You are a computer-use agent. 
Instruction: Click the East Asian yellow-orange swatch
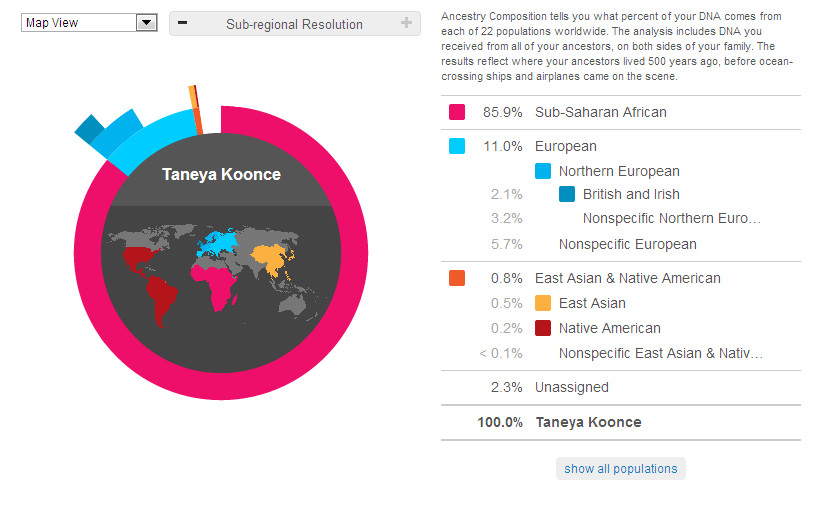(543, 303)
